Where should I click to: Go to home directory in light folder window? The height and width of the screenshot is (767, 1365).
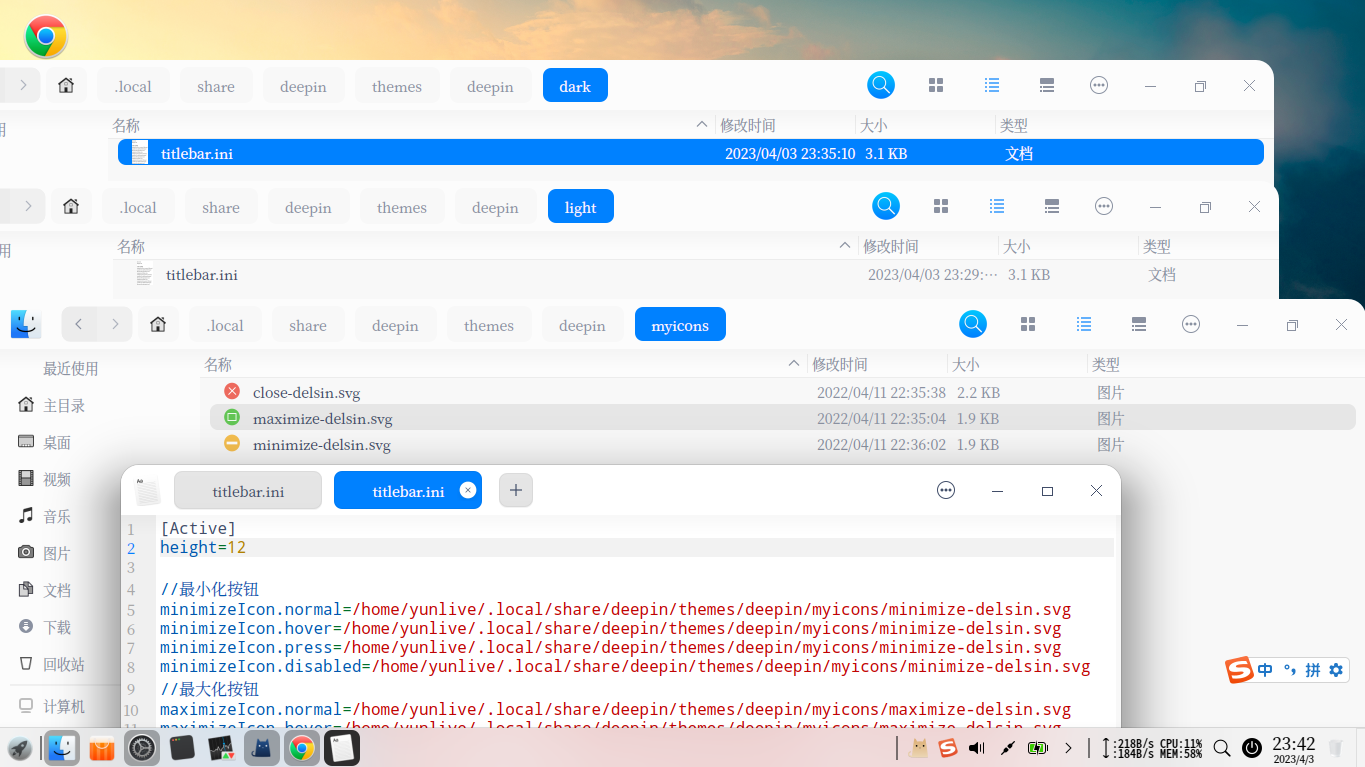click(x=71, y=207)
